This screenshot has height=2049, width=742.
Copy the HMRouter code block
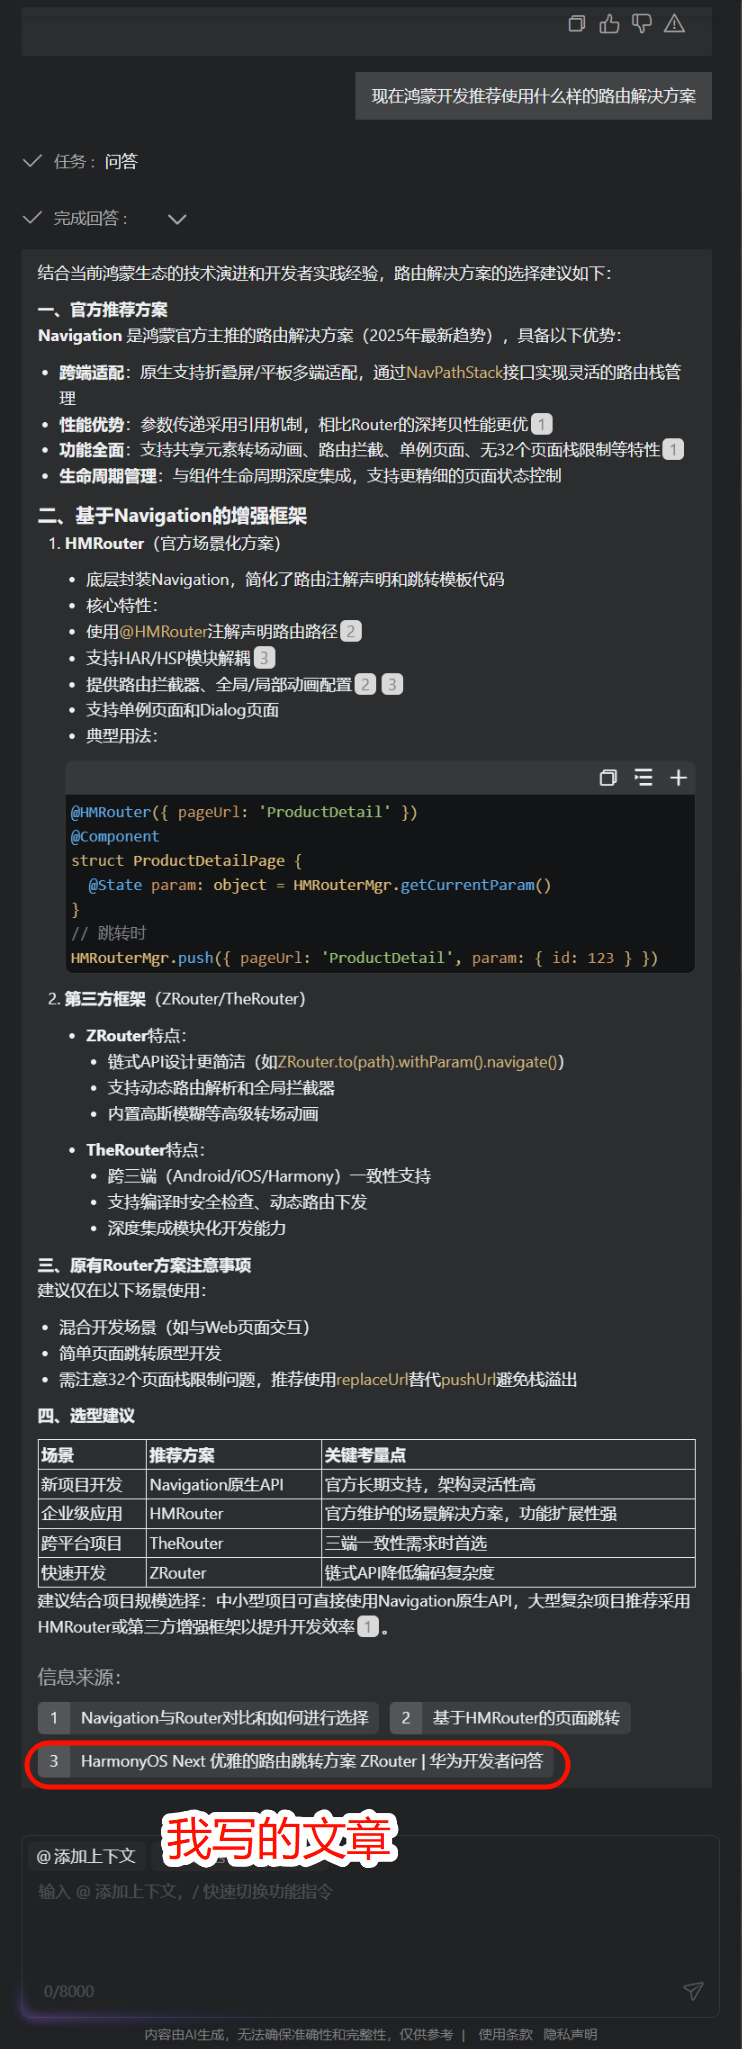pyautogui.click(x=608, y=778)
